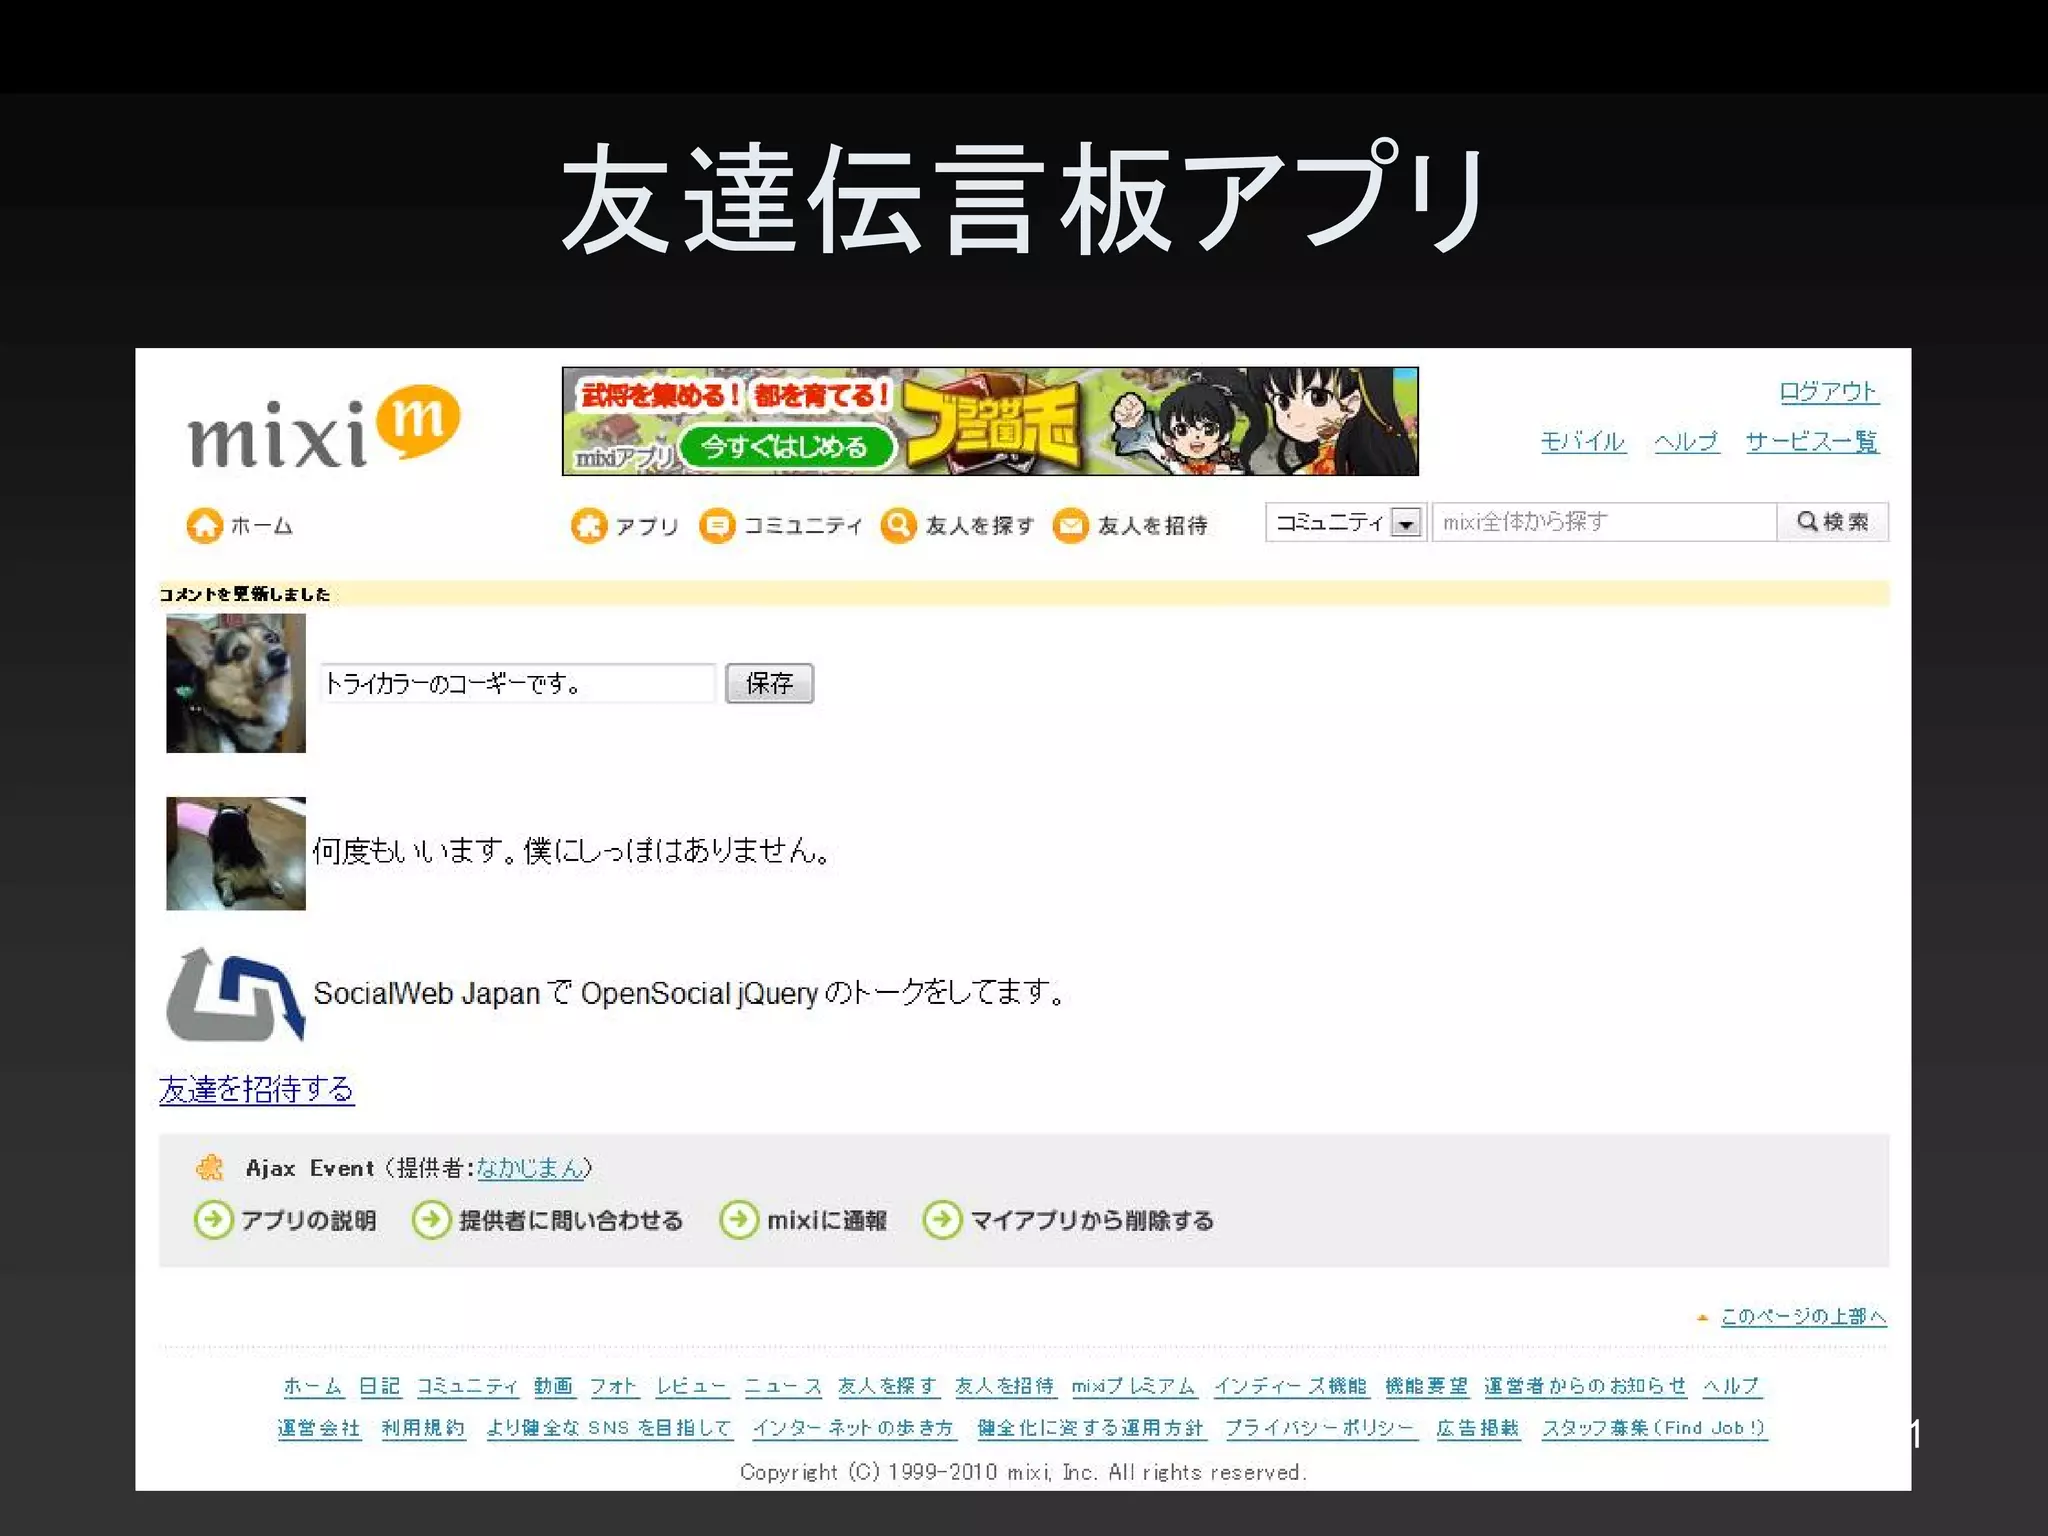The image size is (2048, 1536).
Task: Click the orange Home house icon
Action: [x=205, y=525]
